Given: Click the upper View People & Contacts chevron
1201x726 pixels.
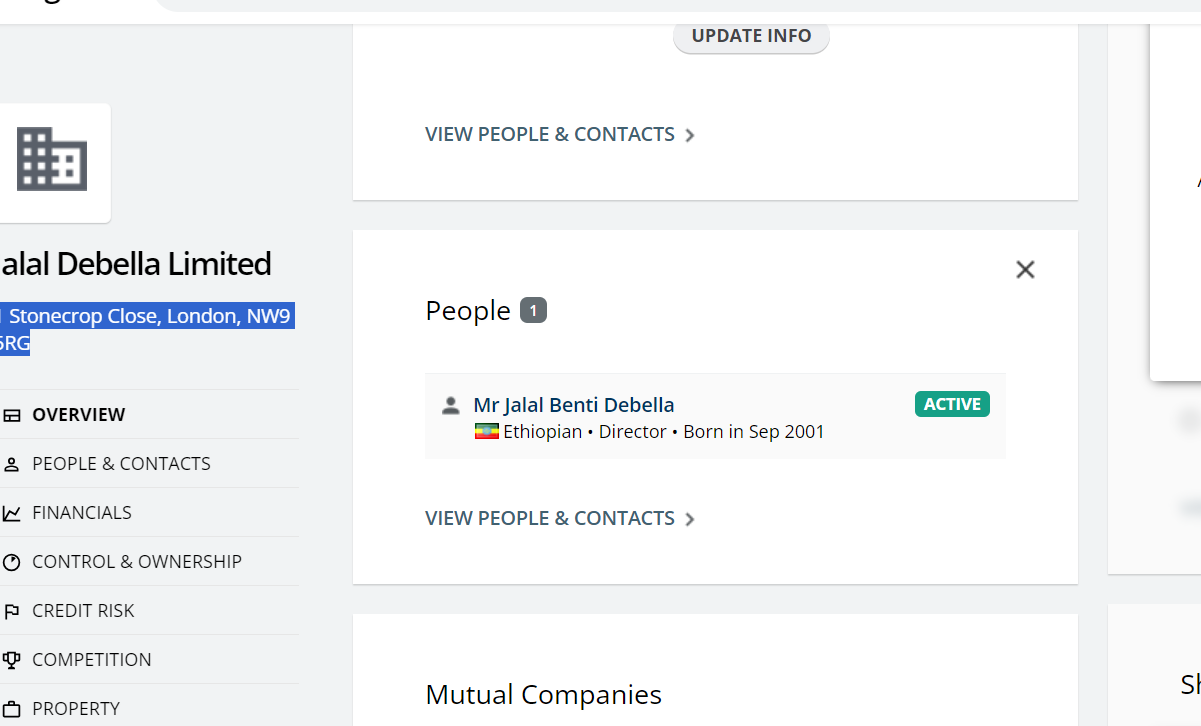Looking at the screenshot, I should pos(690,135).
